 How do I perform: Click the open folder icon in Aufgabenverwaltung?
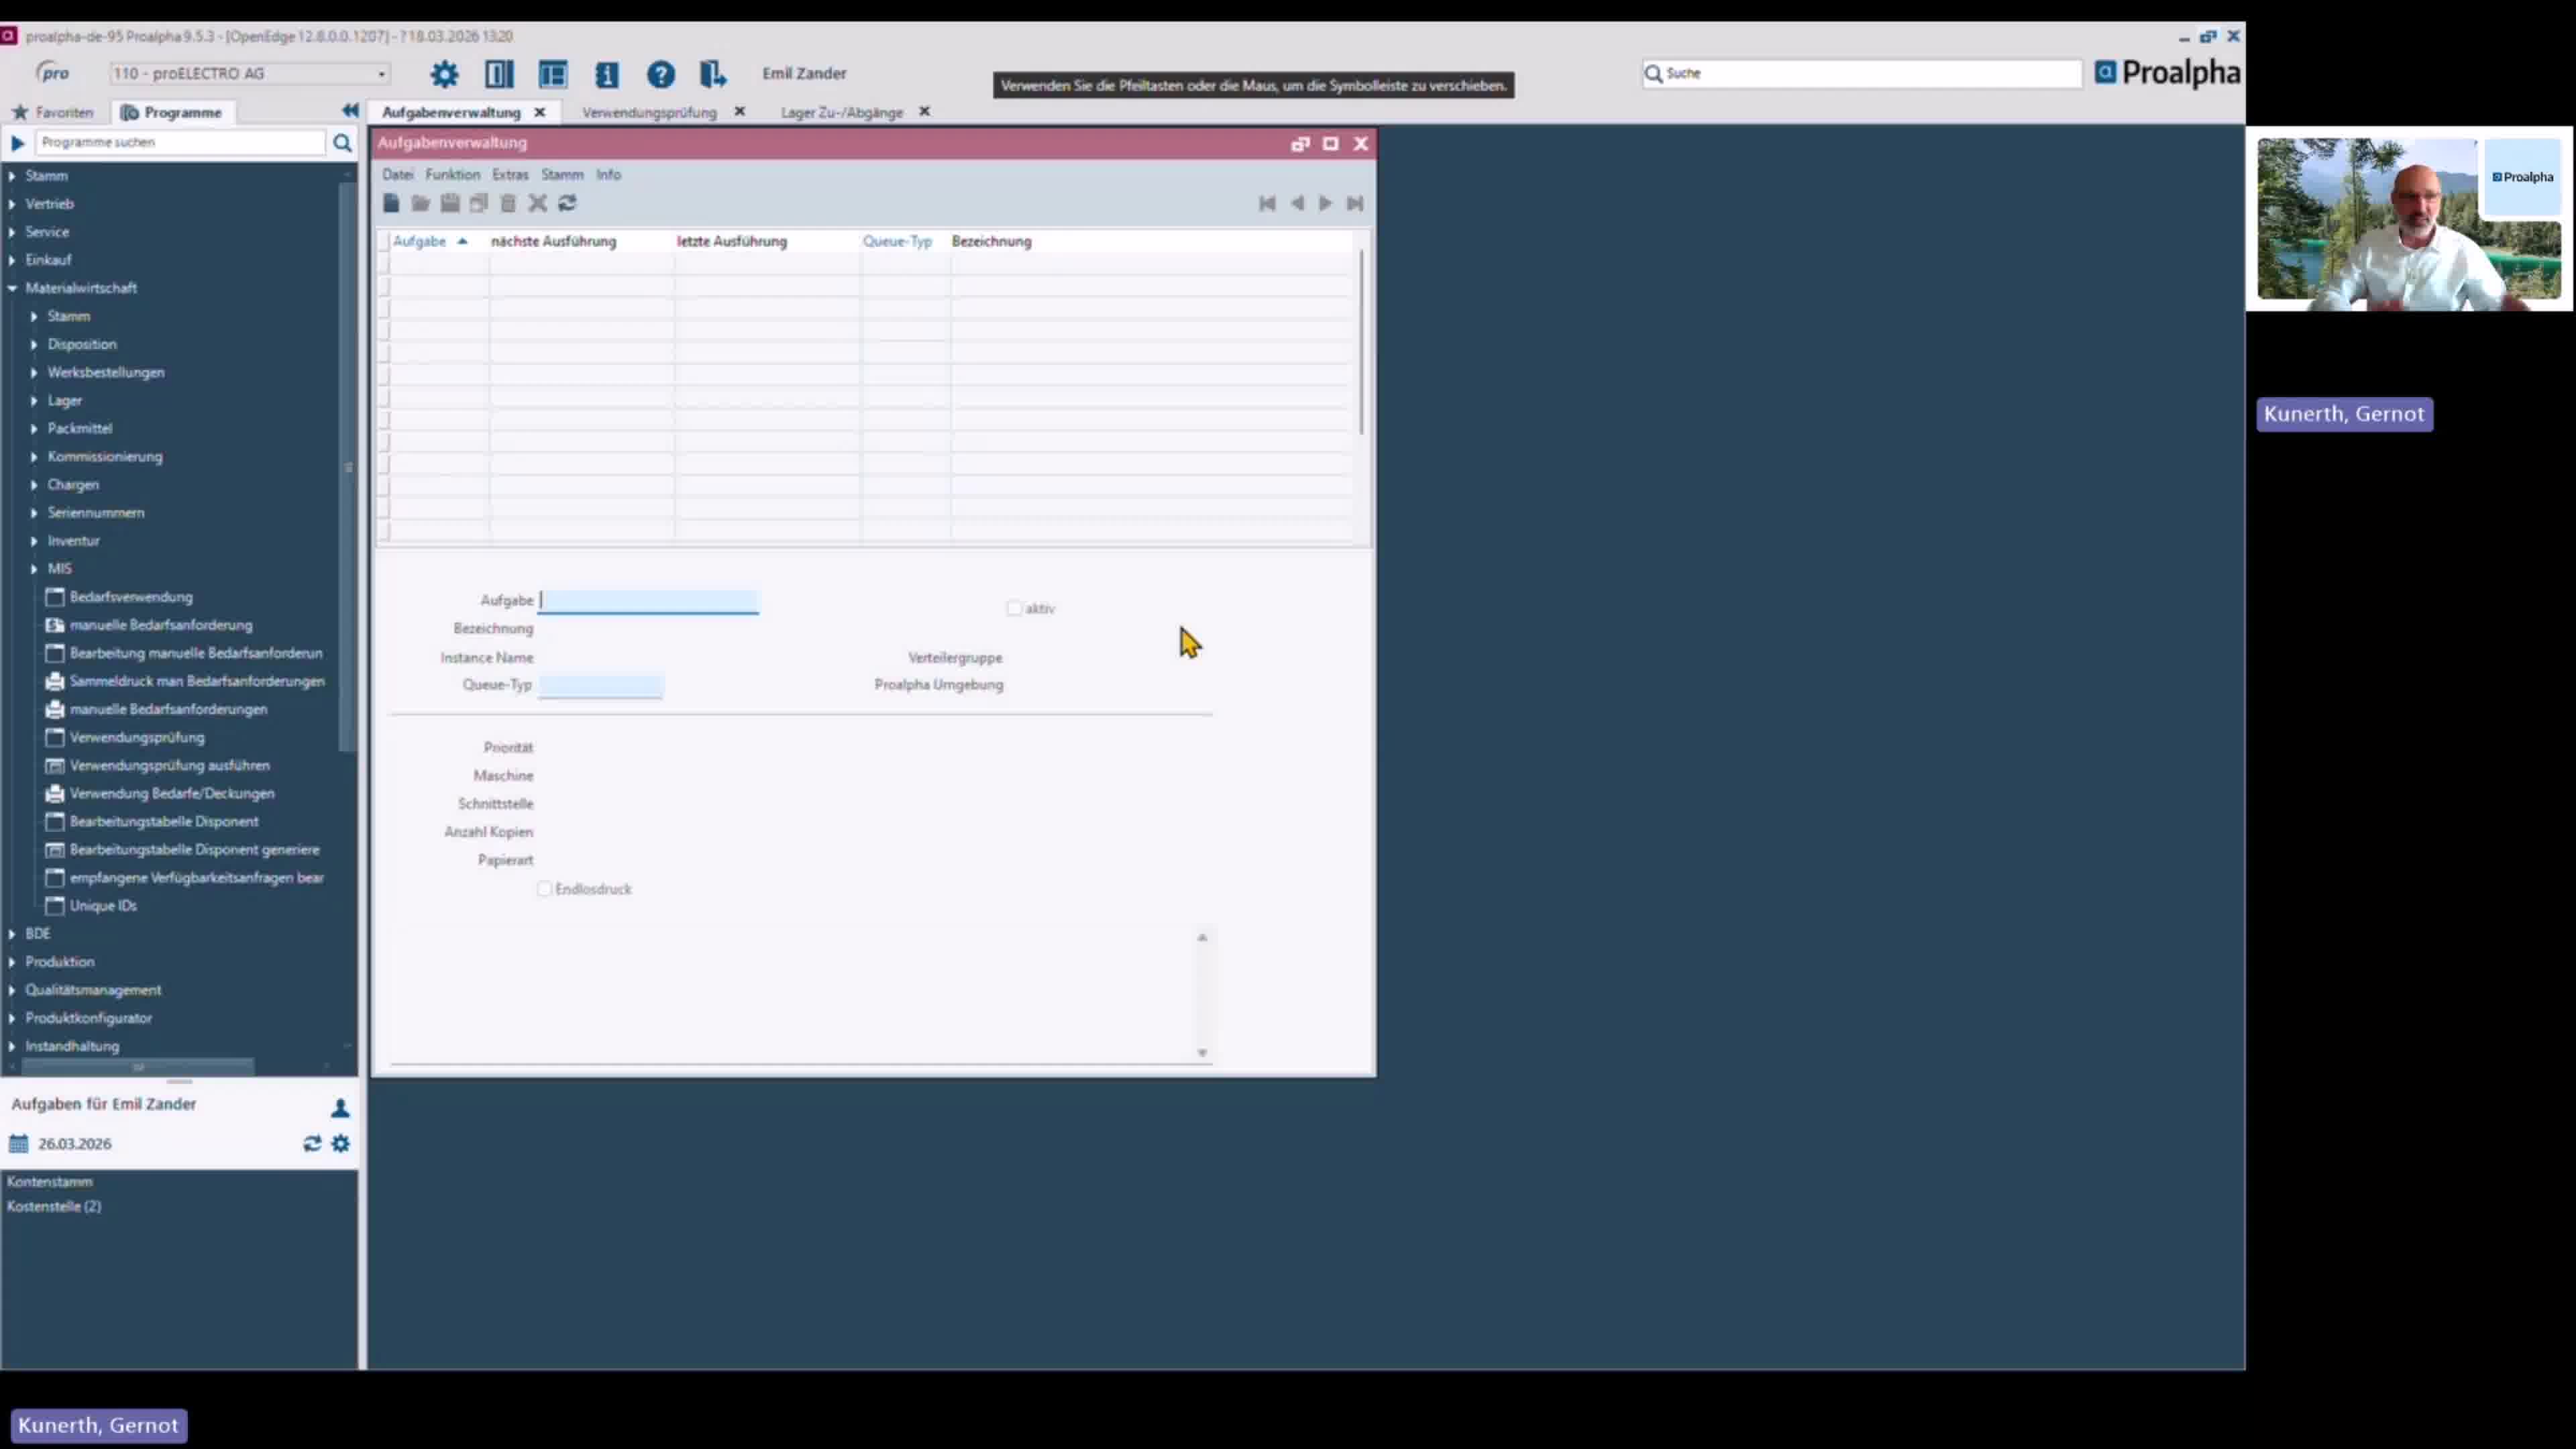pos(420,203)
